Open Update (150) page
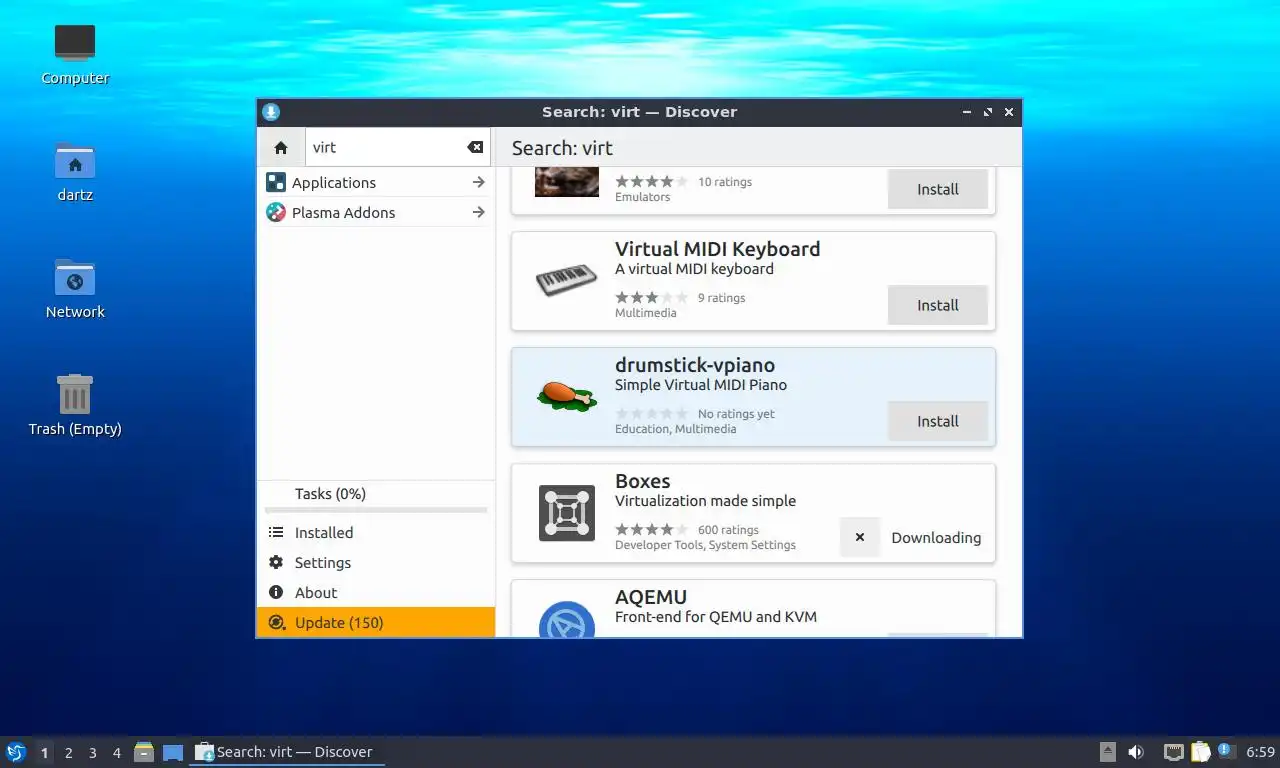This screenshot has height=768, width=1280. pyautogui.click(x=376, y=622)
